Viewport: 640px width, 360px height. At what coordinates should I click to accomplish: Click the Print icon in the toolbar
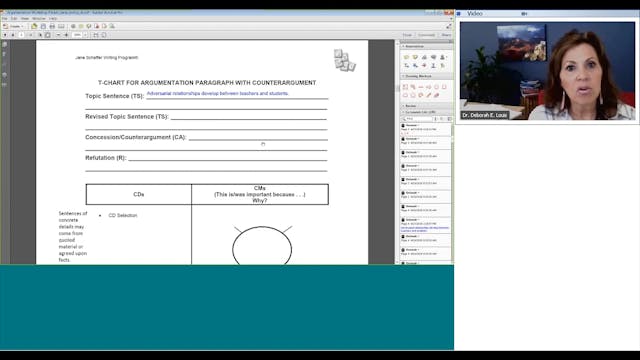click(52, 26)
